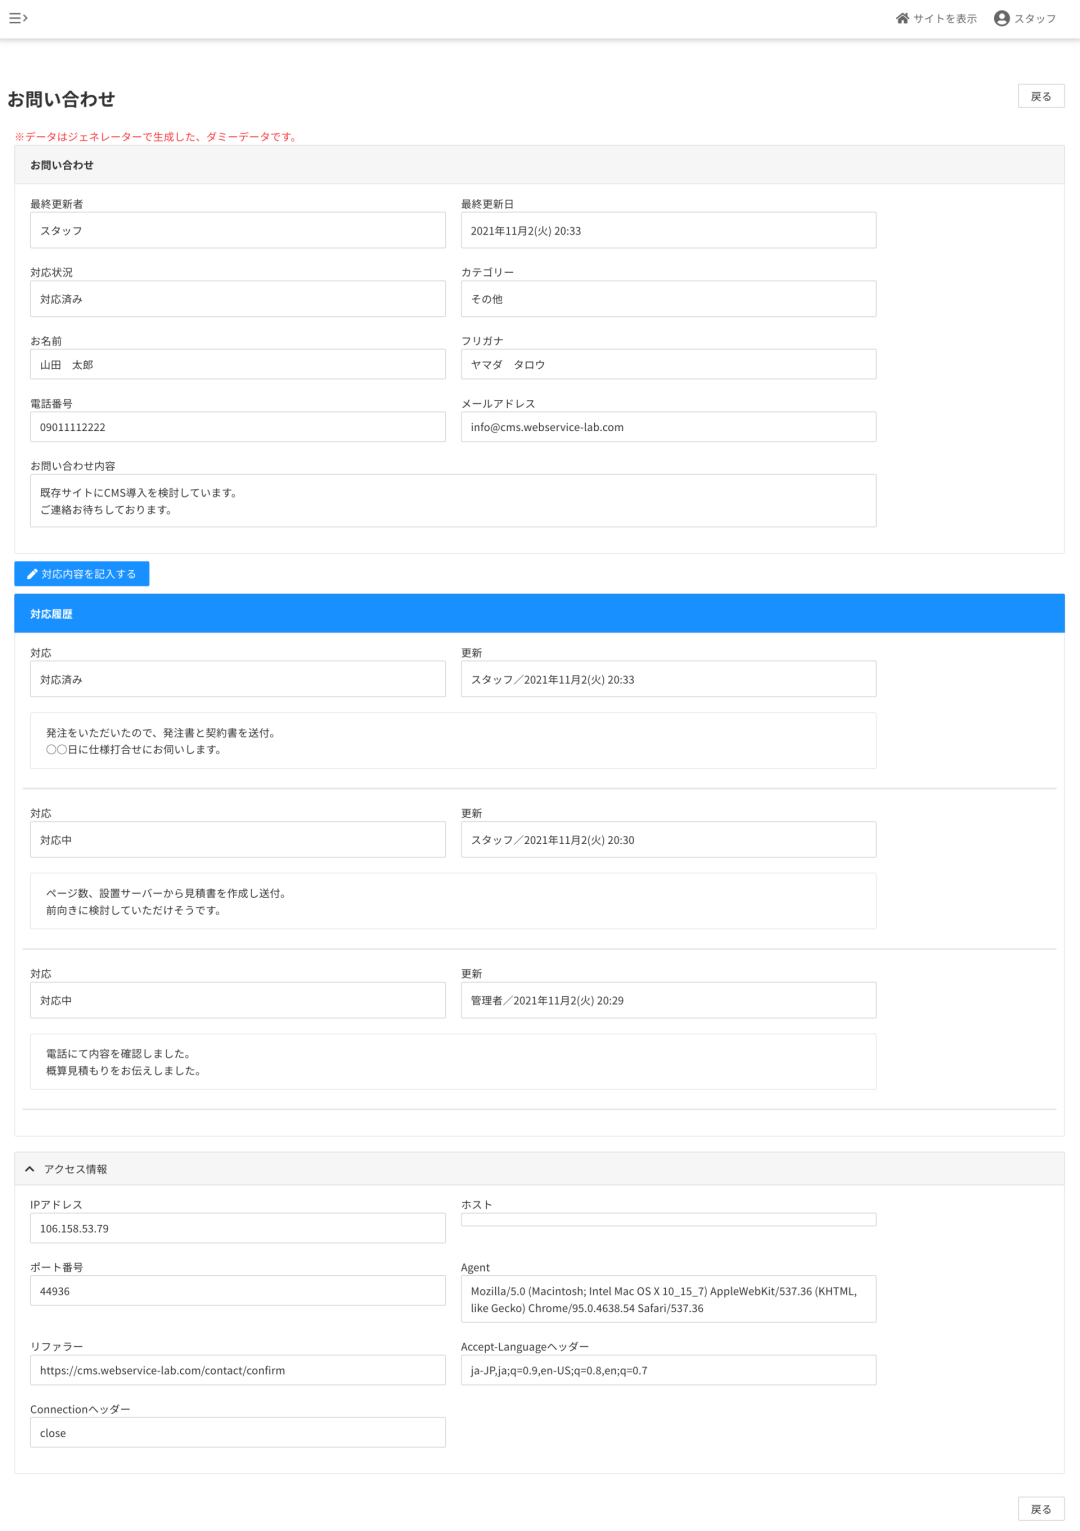Click the スタッフ menu in the top bar

[1033, 17]
